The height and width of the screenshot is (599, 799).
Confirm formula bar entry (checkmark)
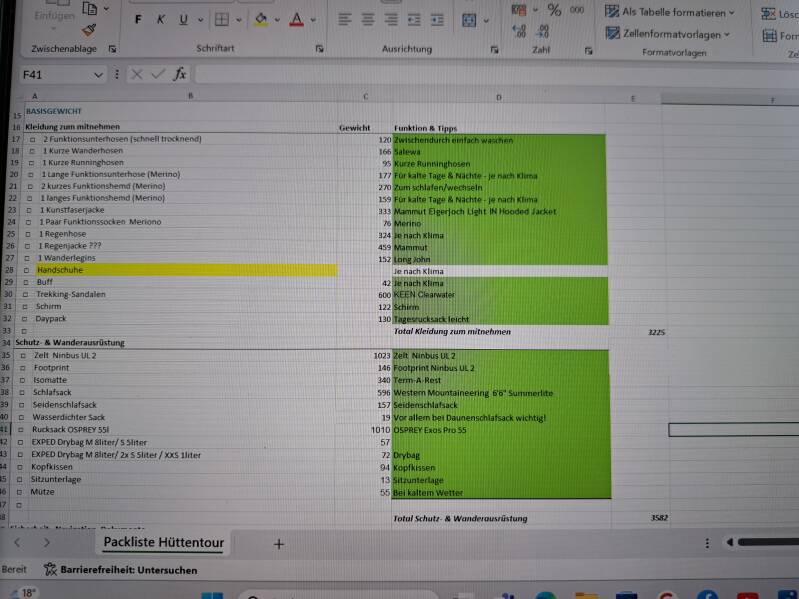click(x=158, y=74)
